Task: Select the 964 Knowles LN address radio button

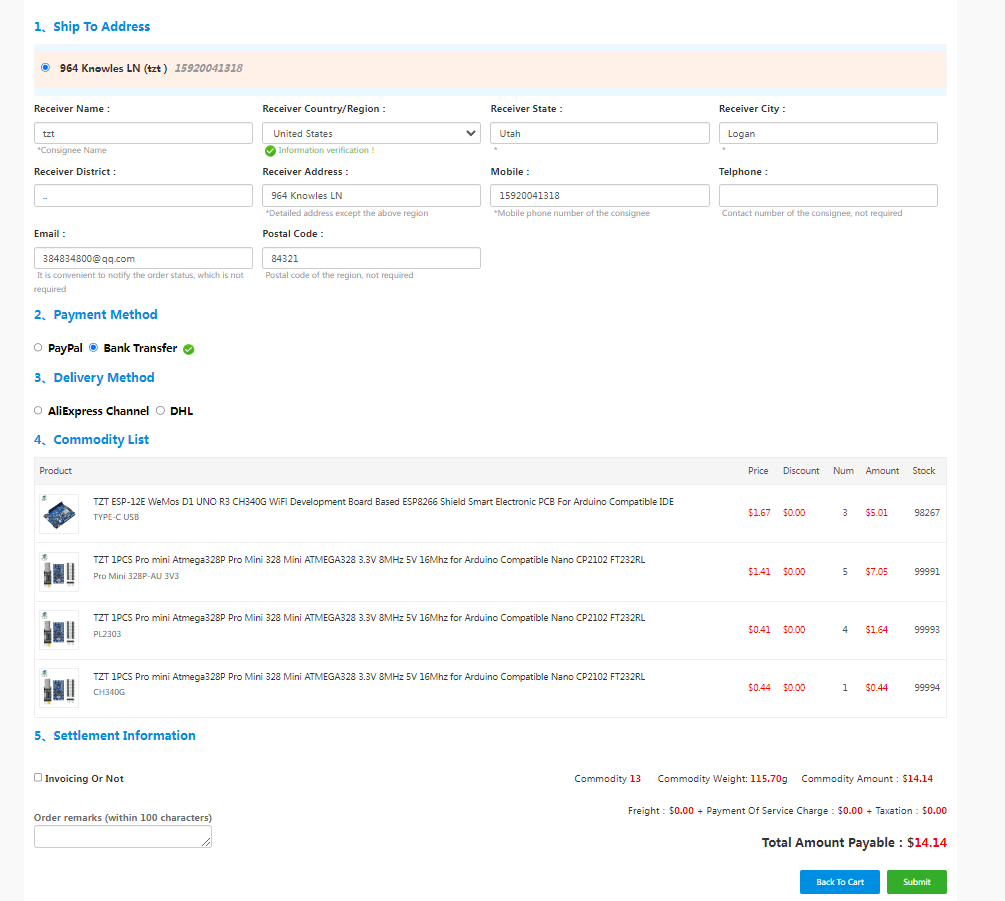Action: pos(46,67)
